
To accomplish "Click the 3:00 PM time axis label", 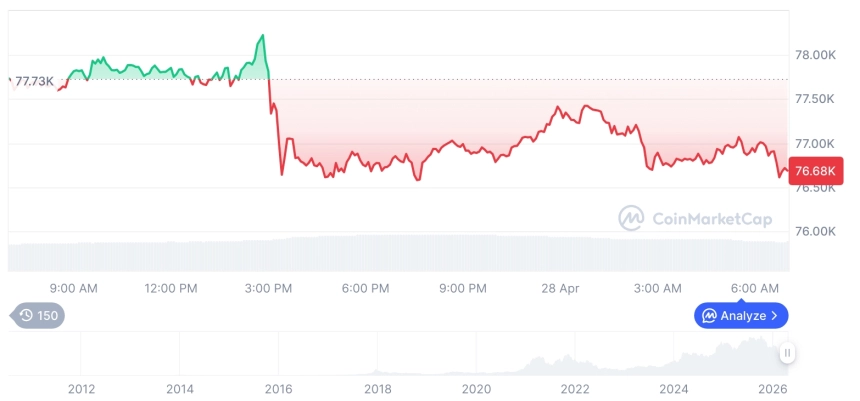I will pyautogui.click(x=267, y=288).
